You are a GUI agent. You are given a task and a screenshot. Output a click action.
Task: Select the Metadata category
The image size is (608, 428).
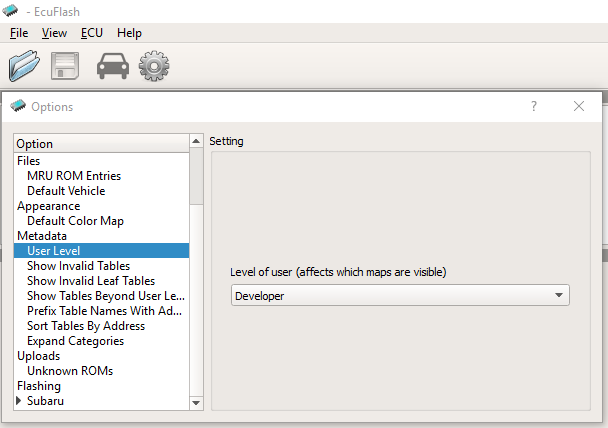coord(42,236)
